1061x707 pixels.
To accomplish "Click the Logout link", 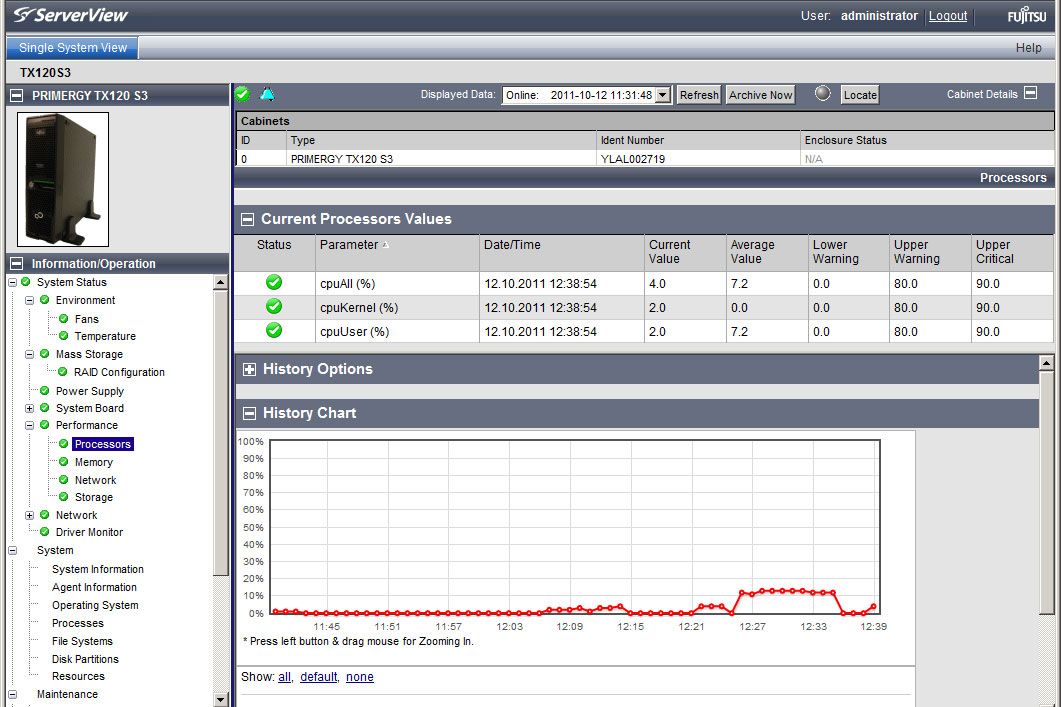I will pos(947,16).
